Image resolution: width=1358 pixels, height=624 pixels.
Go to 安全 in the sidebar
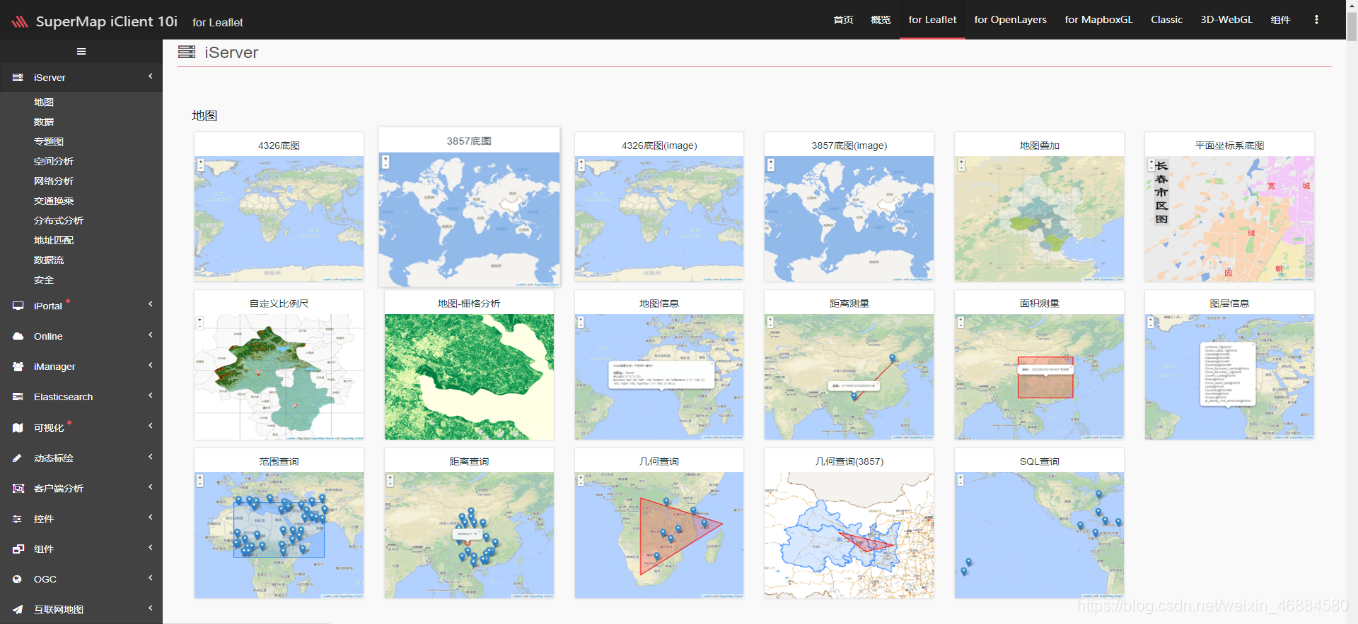click(x=43, y=280)
